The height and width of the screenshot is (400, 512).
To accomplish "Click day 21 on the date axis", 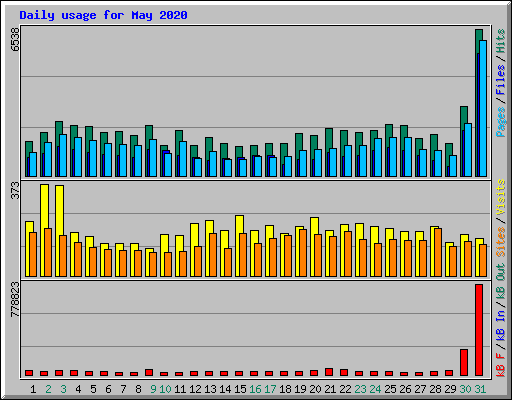I will pos(330,389).
